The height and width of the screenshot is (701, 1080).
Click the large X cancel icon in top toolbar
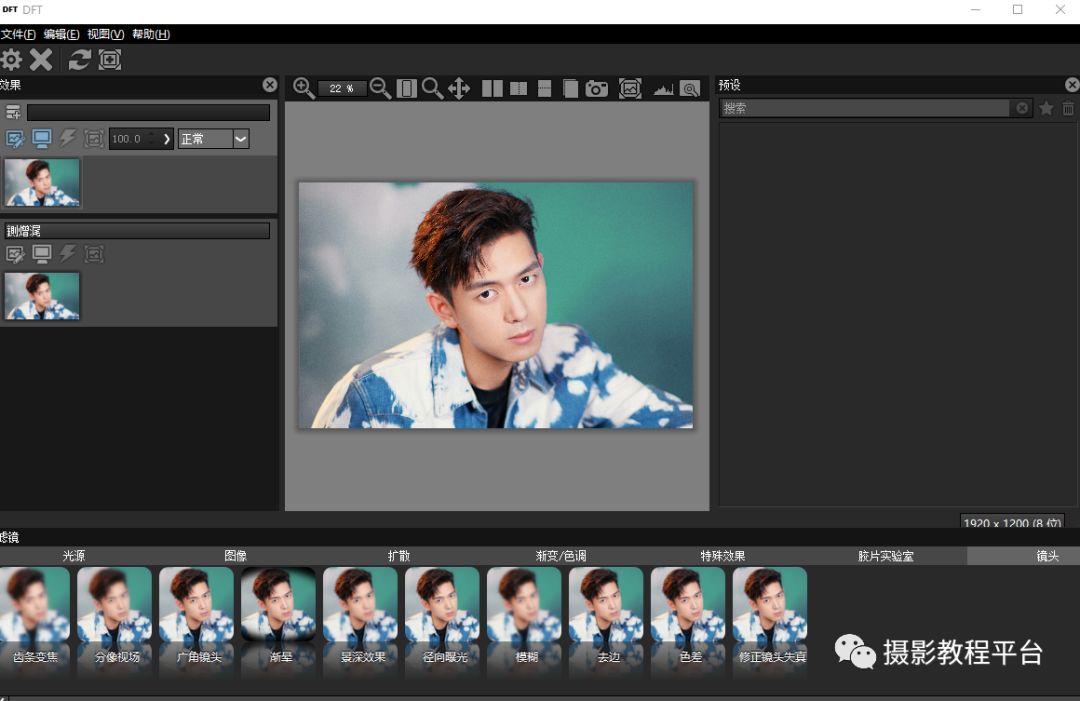41,60
